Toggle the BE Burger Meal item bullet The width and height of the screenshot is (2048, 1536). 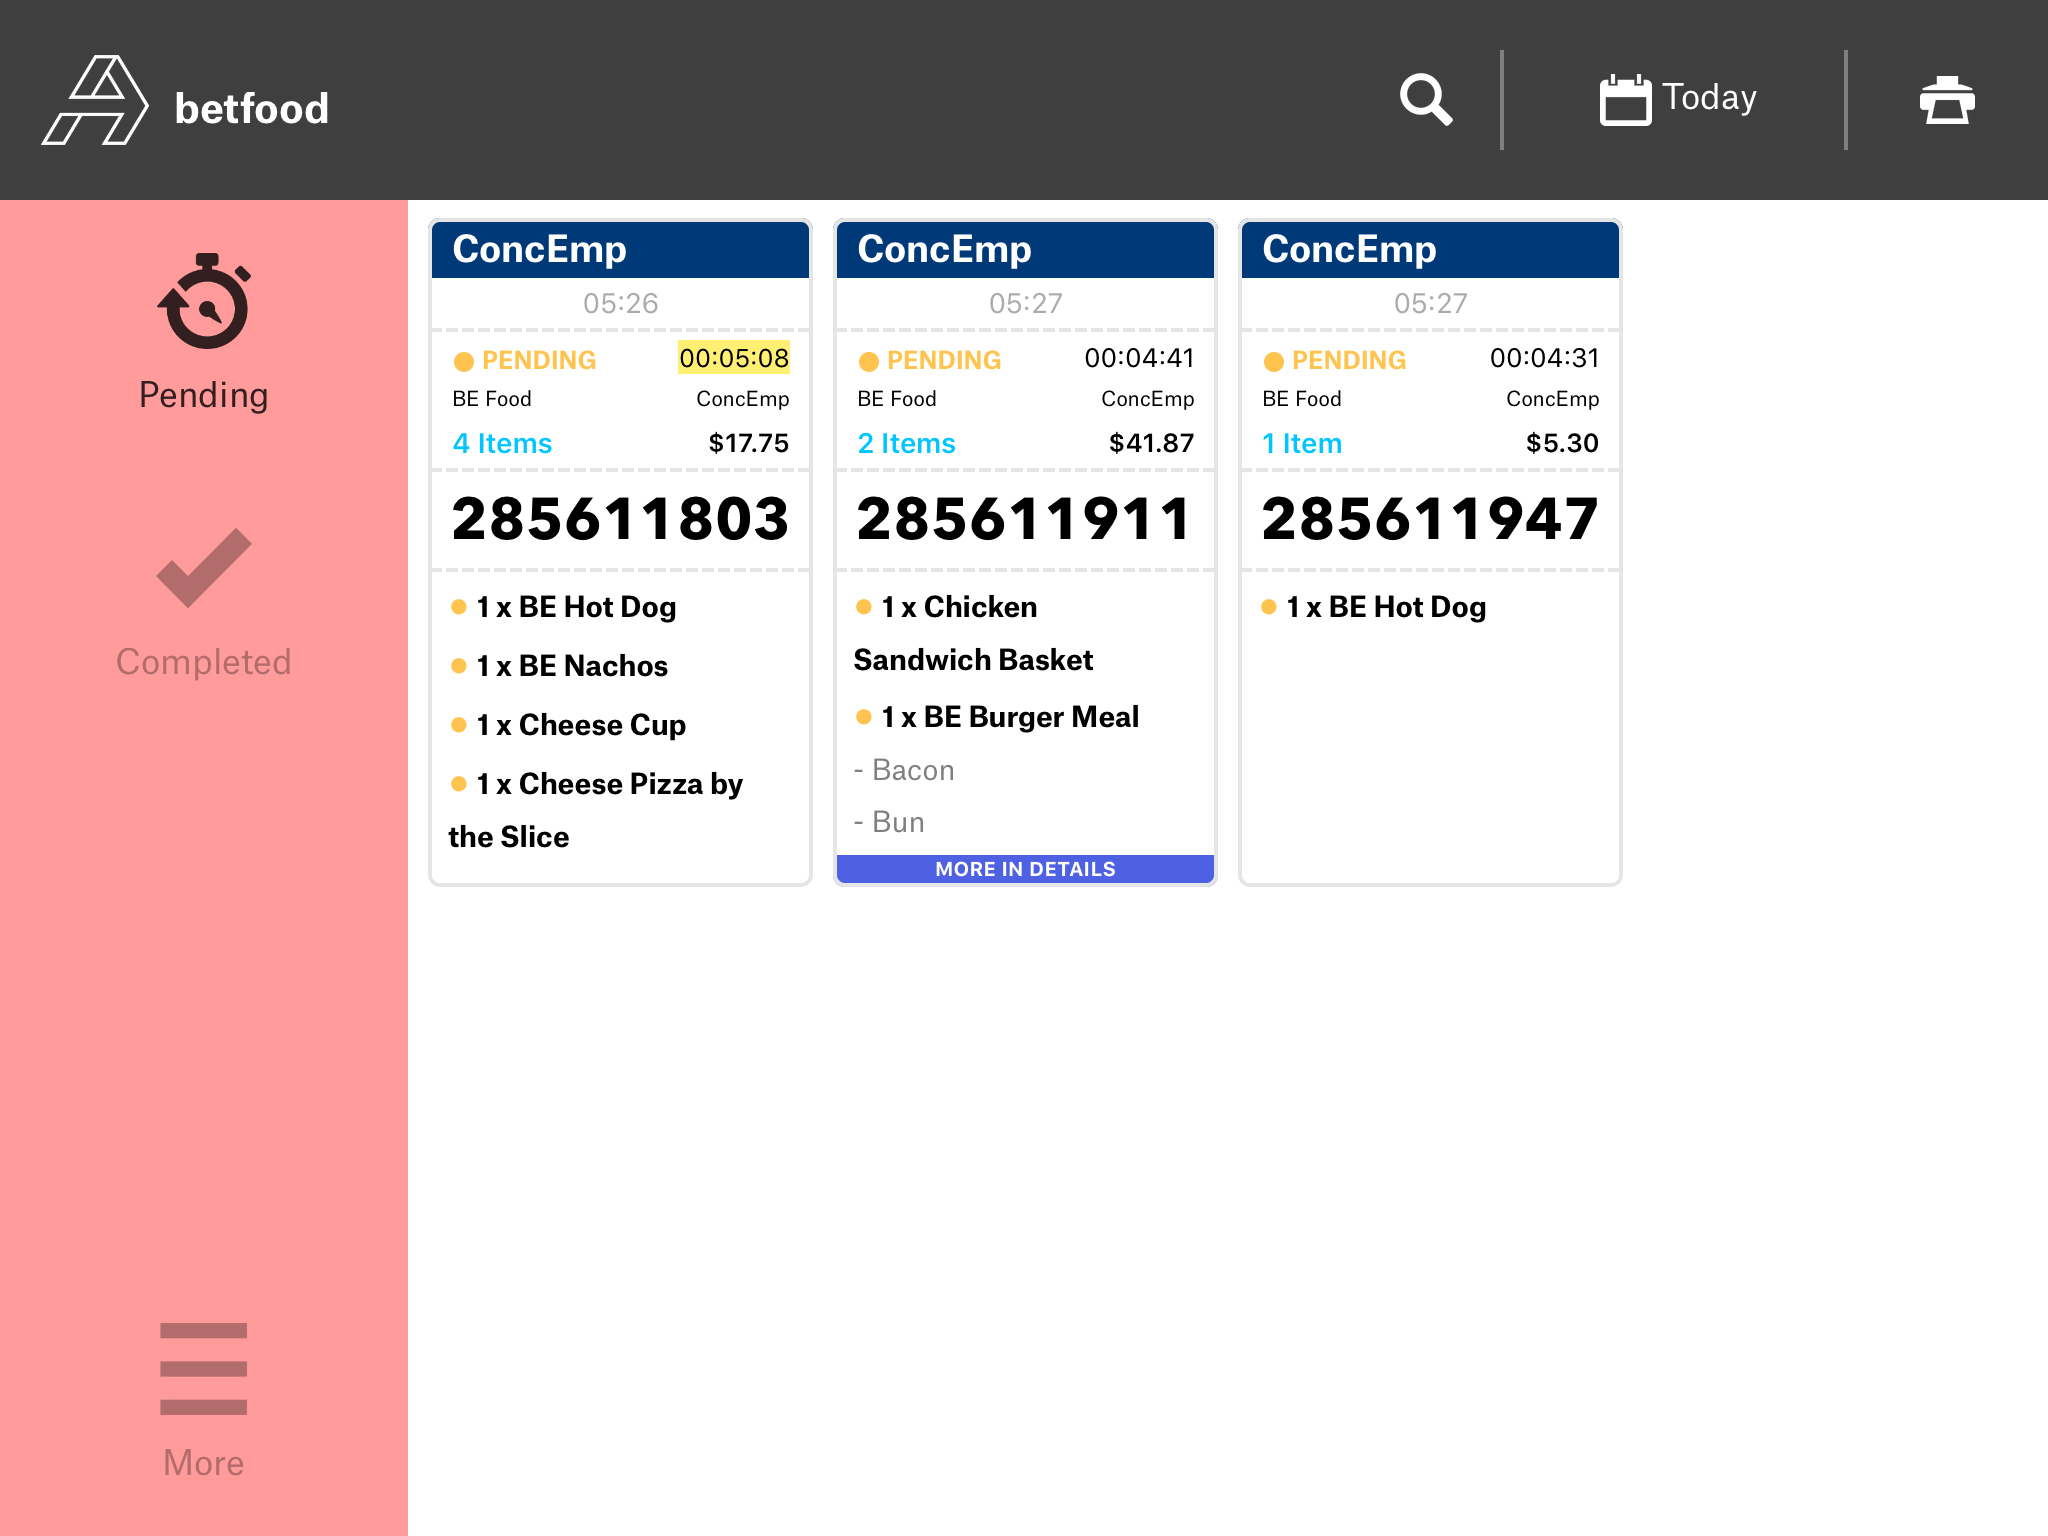(x=864, y=717)
